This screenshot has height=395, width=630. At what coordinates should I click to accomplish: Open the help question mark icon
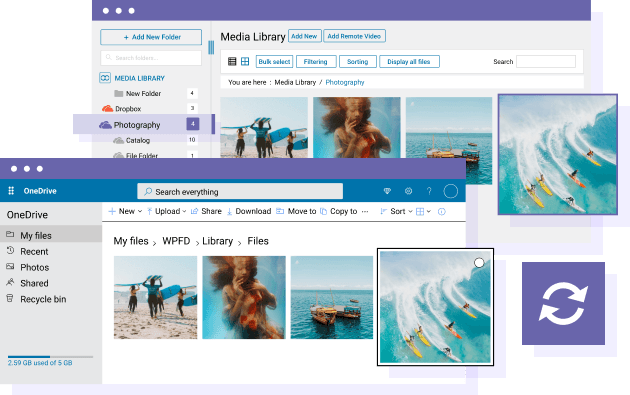pos(429,191)
